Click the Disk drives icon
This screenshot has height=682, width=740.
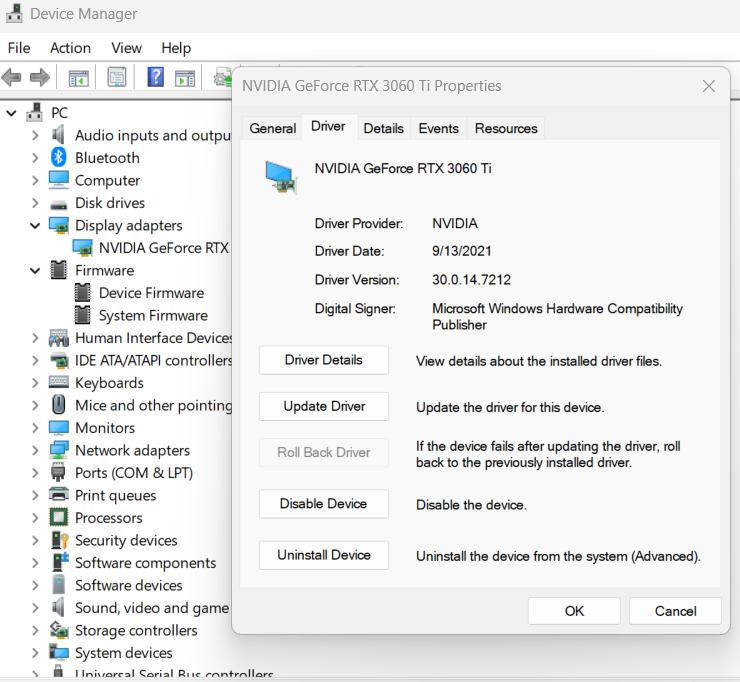(59, 205)
